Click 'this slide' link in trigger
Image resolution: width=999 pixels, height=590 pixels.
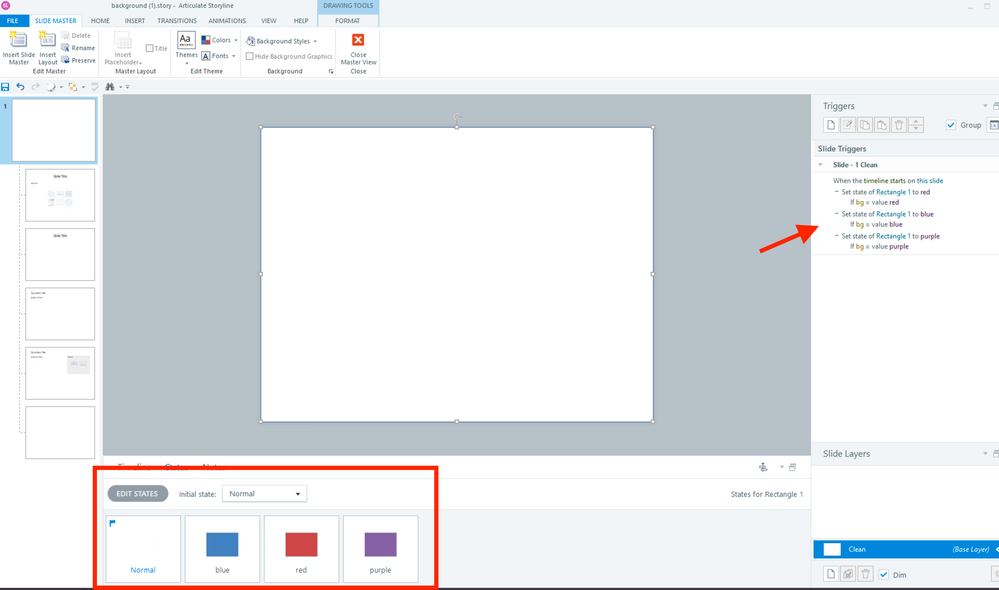[930, 181]
